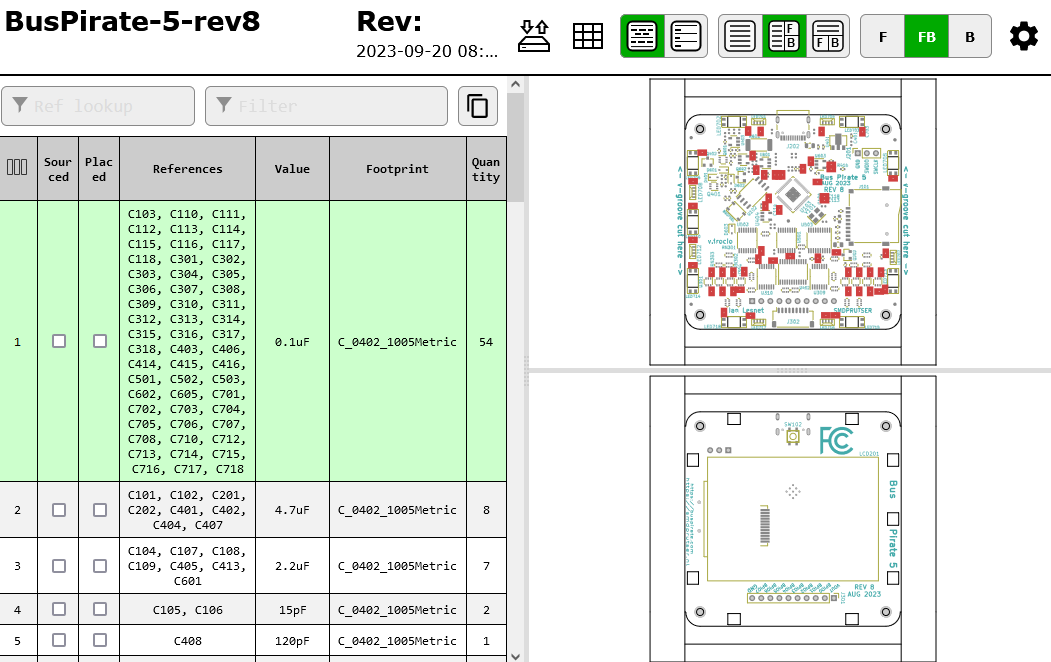Open the settings gear menu
This screenshot has height=662, width=1051.
click(1024, 36)
